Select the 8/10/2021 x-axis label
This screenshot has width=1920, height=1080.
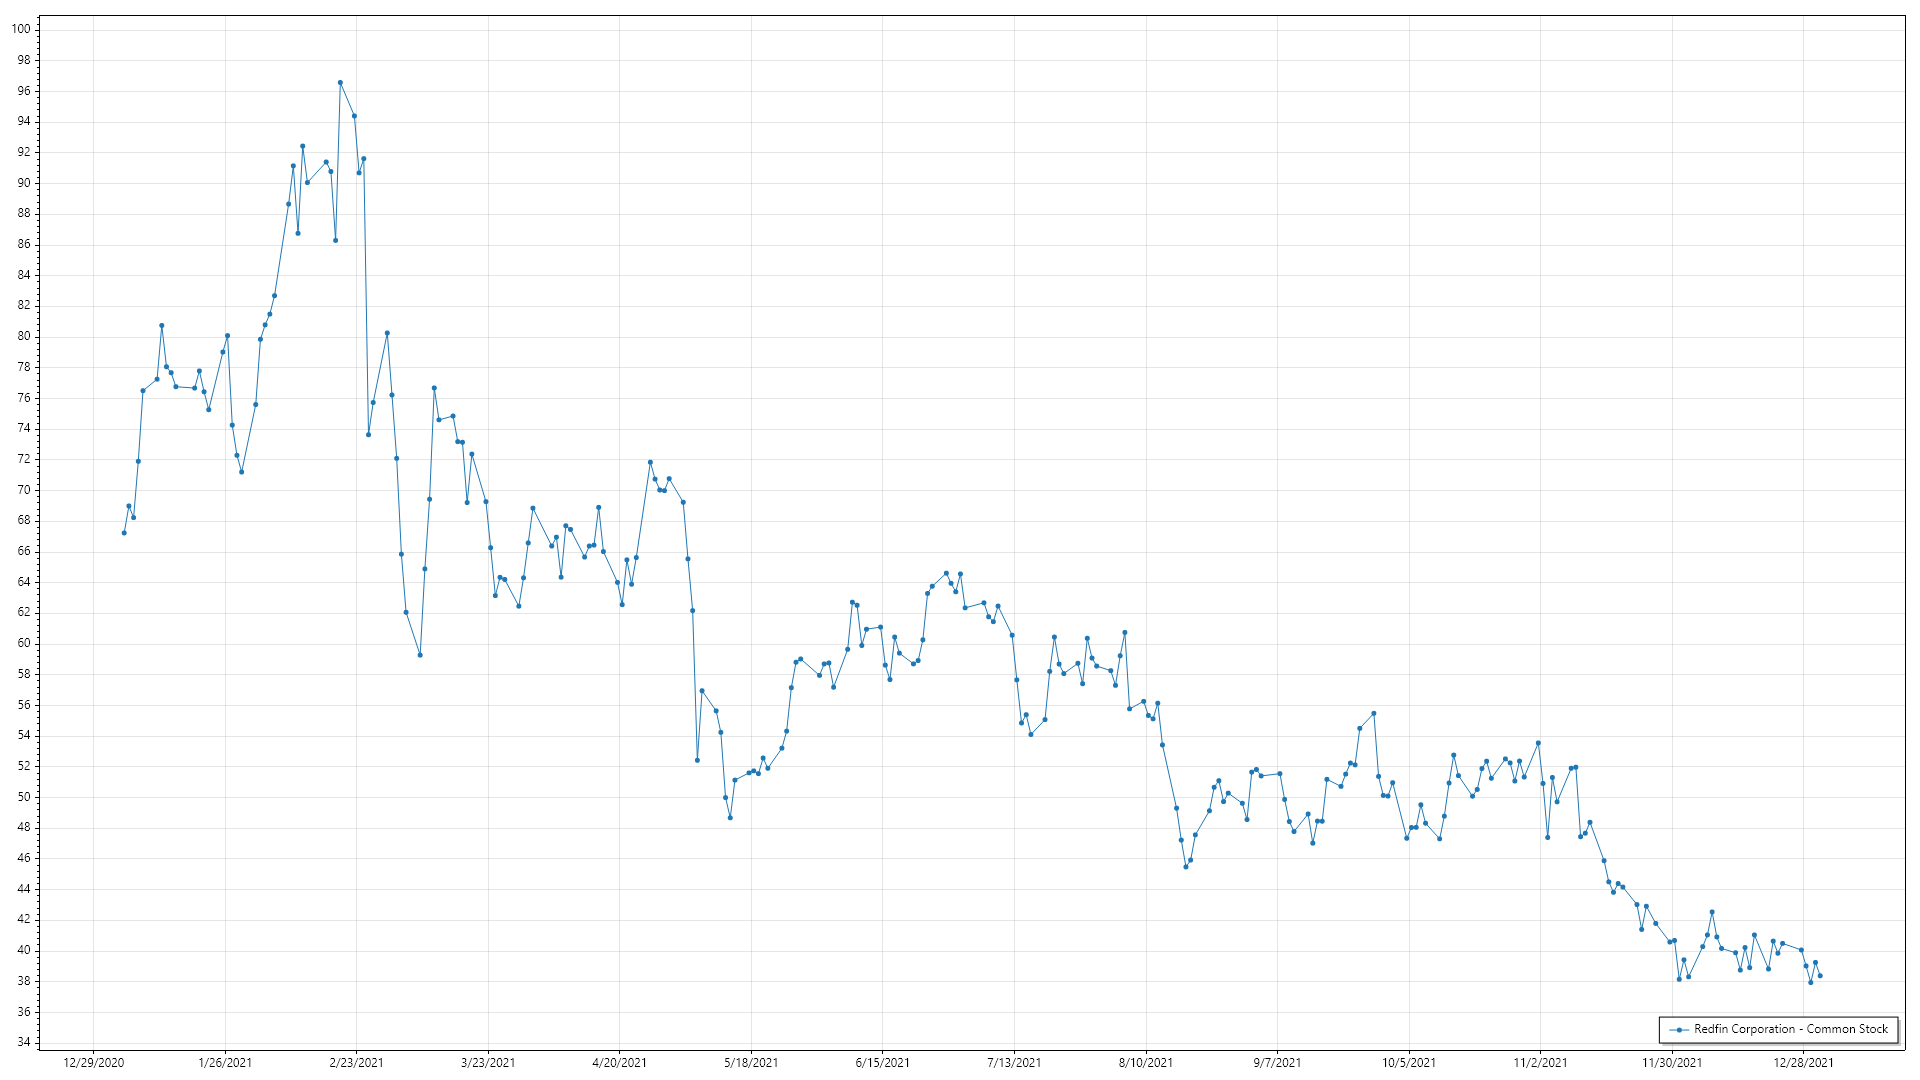point(1146,1062)
